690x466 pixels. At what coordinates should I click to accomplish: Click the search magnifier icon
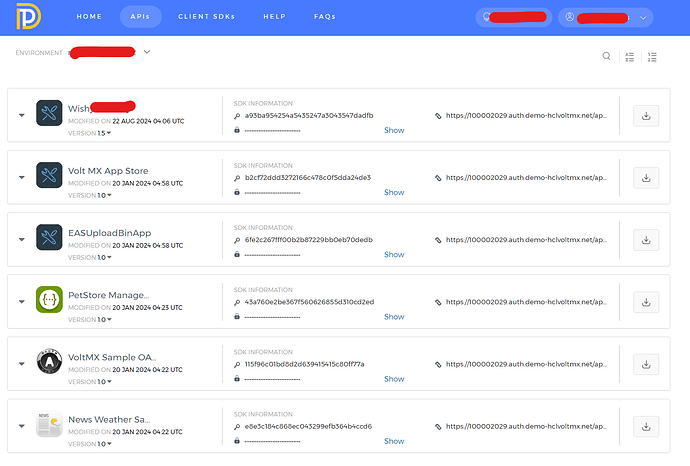(606, 56)
